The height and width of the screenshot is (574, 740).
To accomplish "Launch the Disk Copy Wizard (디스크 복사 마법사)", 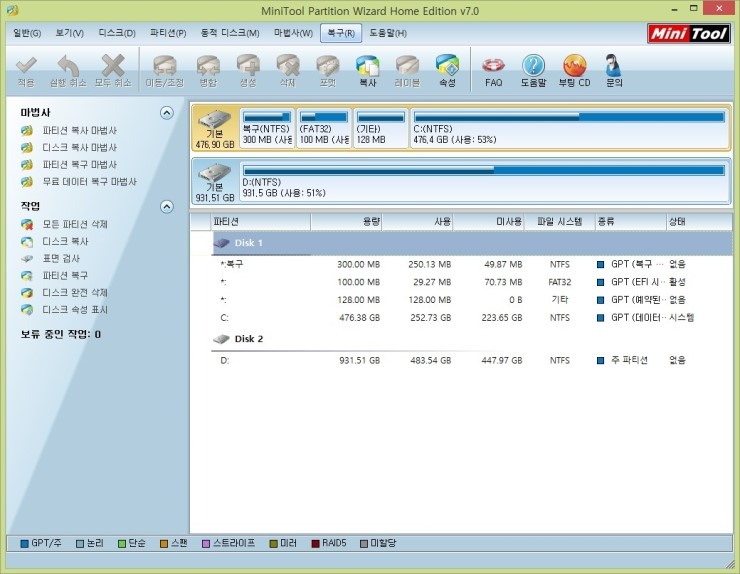I will [x=79, y=147].
